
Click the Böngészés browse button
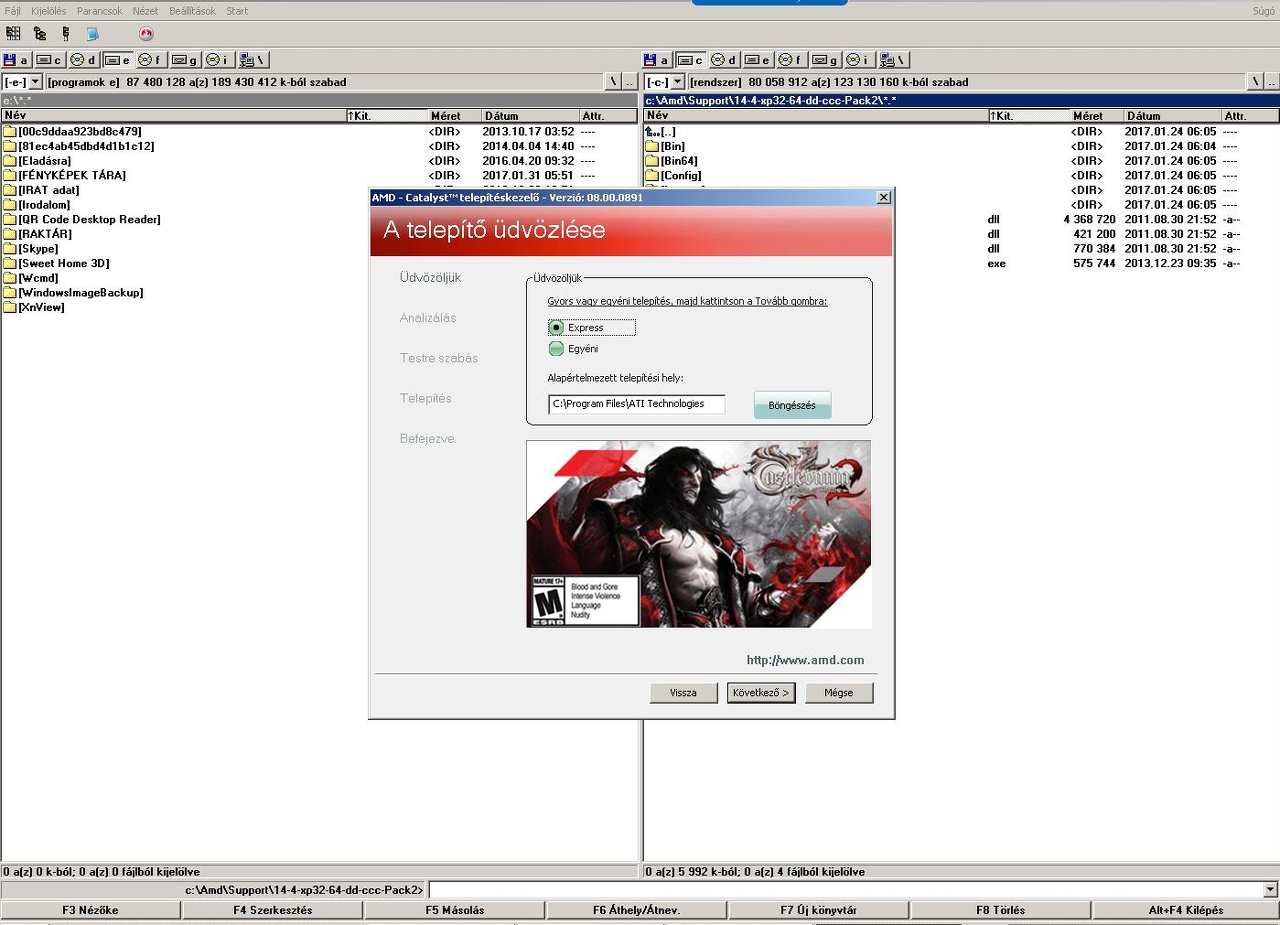(792, 405)
